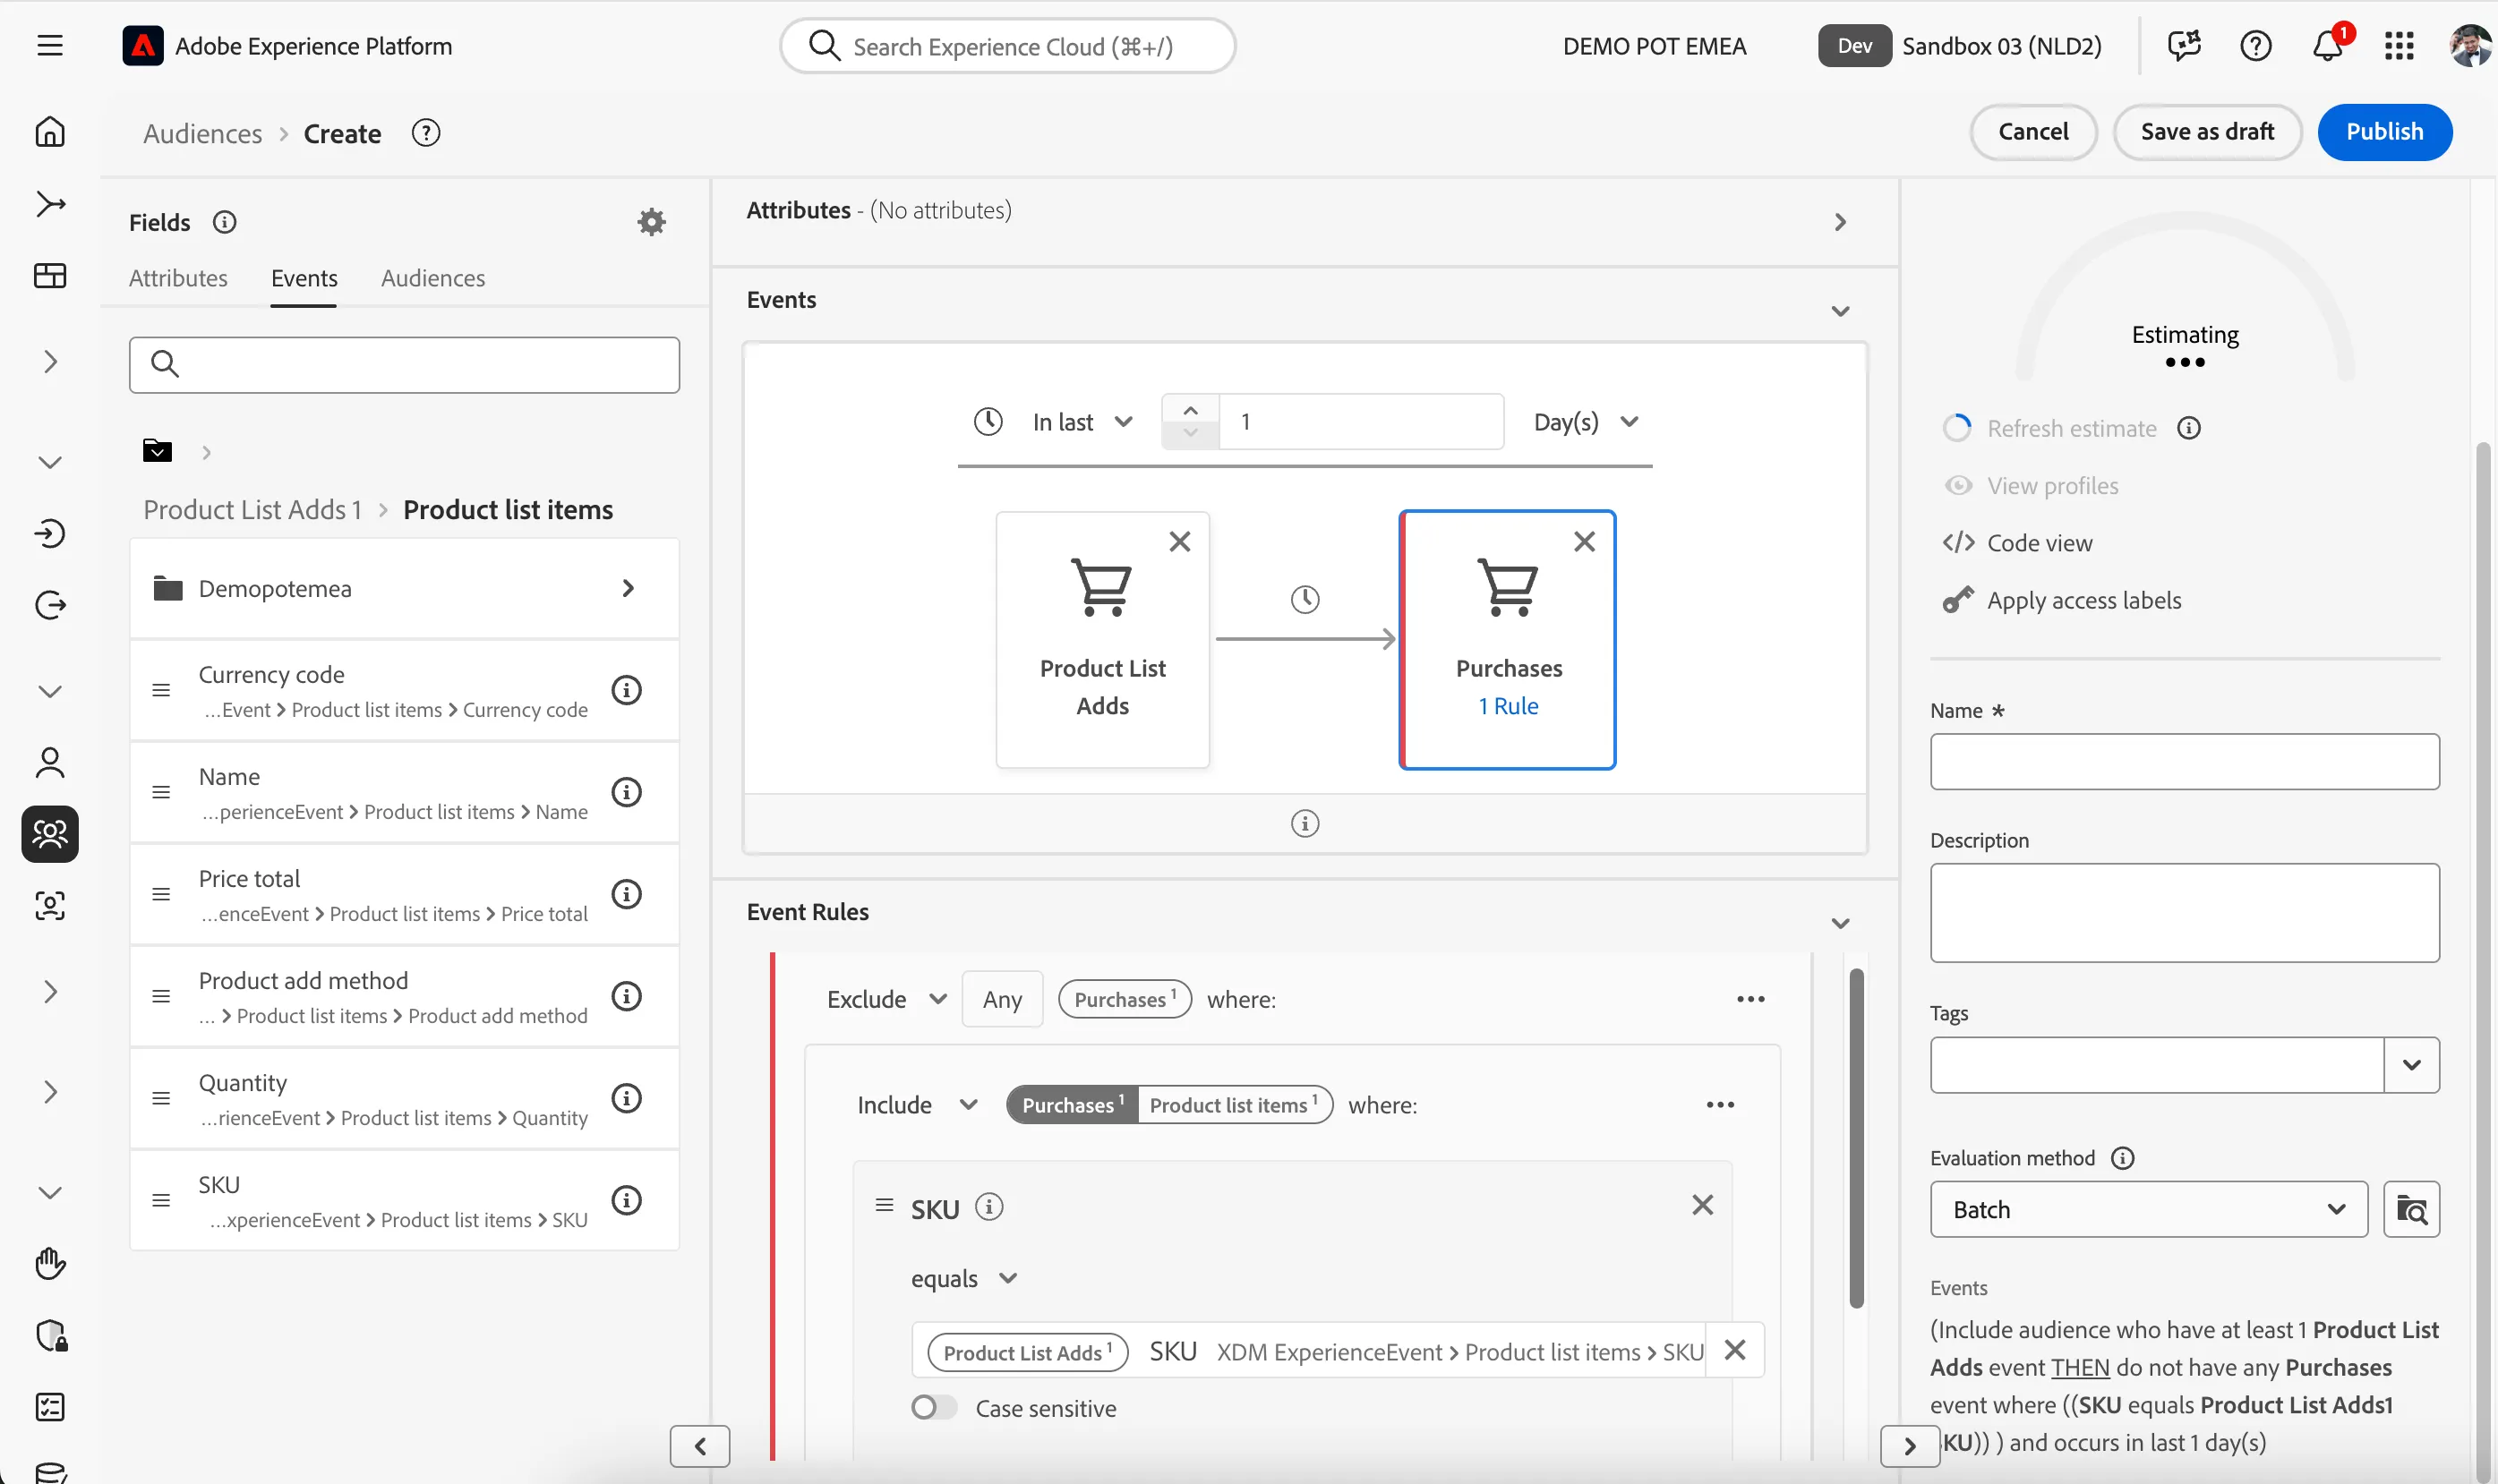This screenshot has width=2498, height=1484.
Task: Open the equals operator dropdown
Action: pos(964,1279)
